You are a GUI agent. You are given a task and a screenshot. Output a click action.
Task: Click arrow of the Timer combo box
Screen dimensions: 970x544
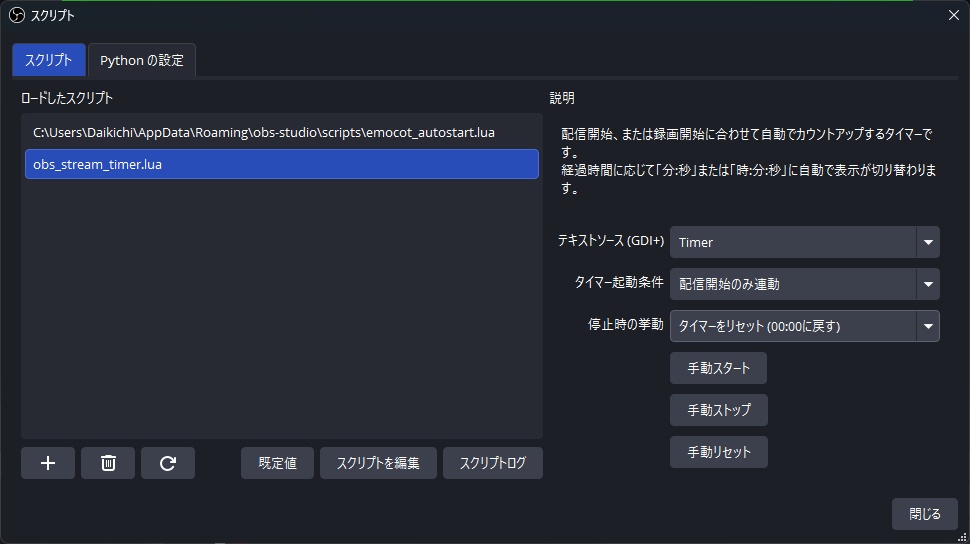(x=928, y=243)
